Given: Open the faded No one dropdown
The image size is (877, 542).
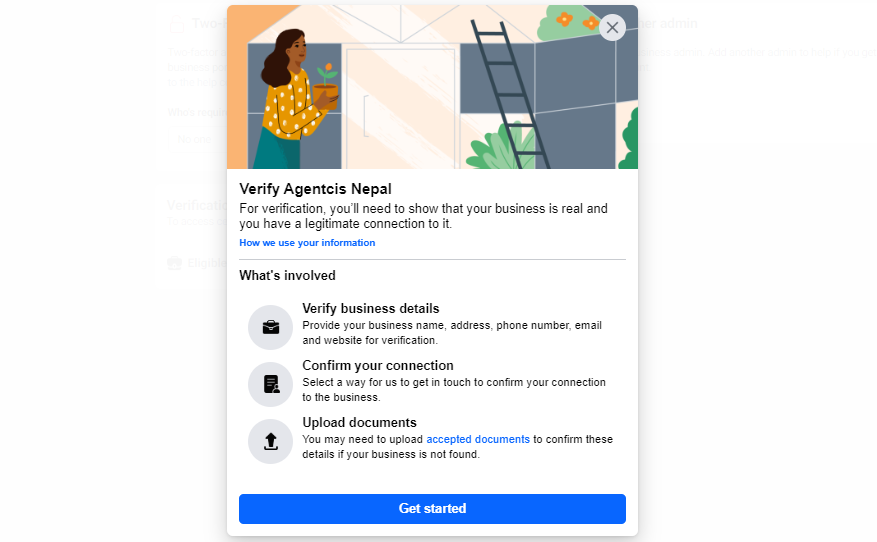Looking at the screenshot, I should (x=197, y=139).
